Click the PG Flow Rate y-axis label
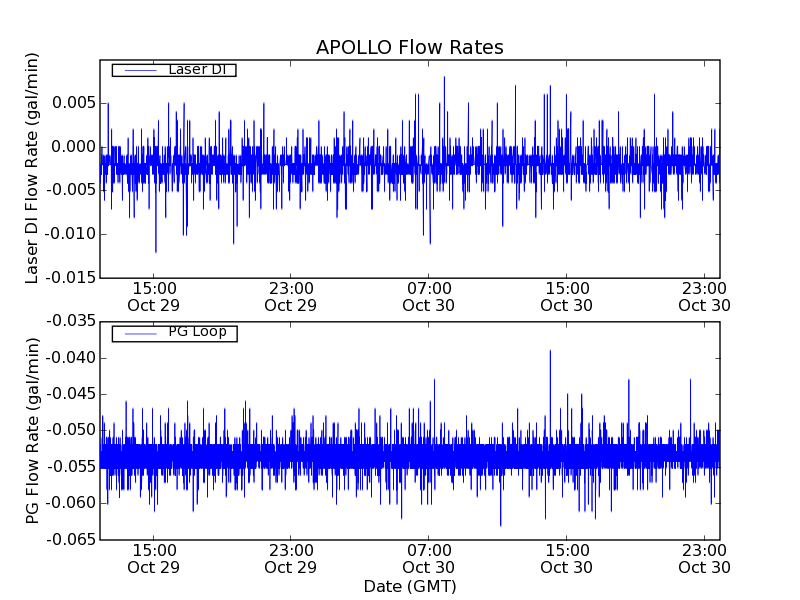800x600 pixels. 33,430
